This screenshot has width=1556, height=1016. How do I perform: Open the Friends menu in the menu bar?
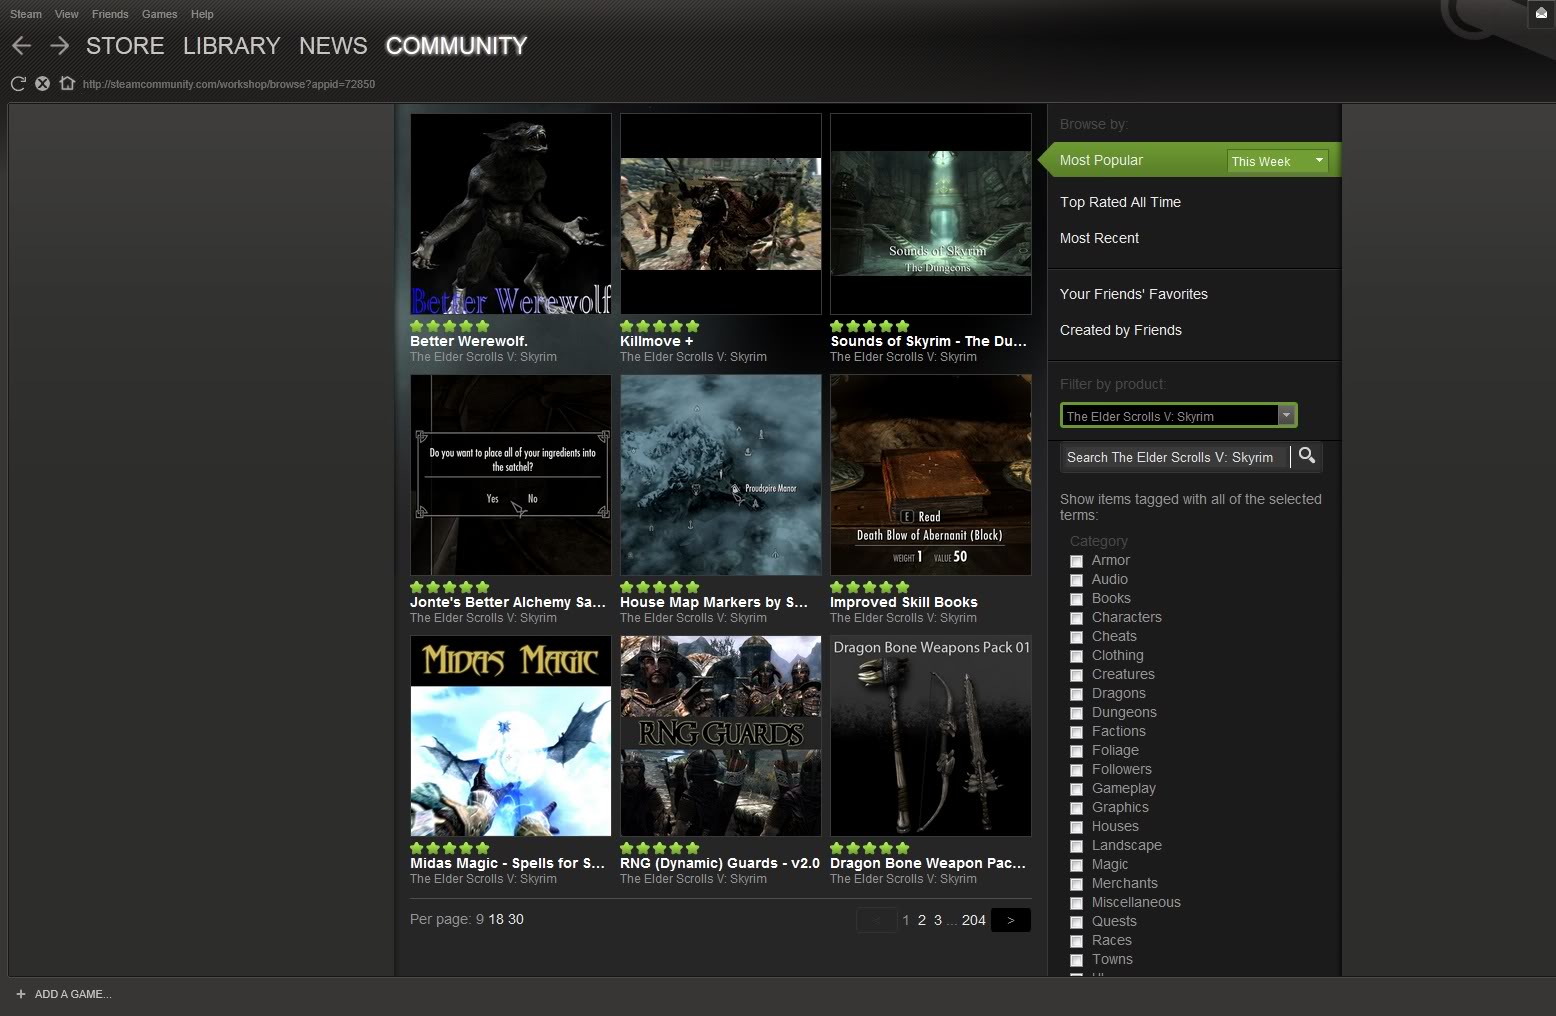pyautogui.click(x=109, y=14)
